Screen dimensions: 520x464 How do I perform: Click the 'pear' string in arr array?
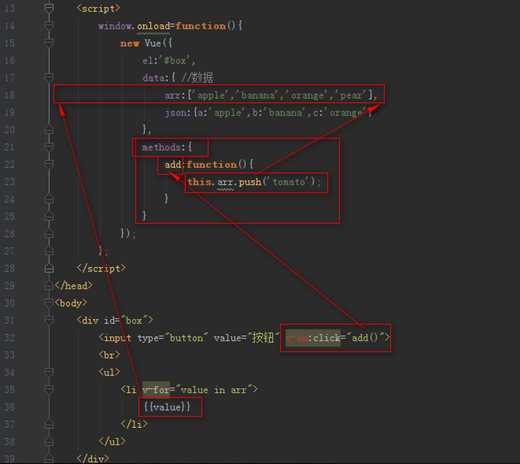[x=350, y=95]
